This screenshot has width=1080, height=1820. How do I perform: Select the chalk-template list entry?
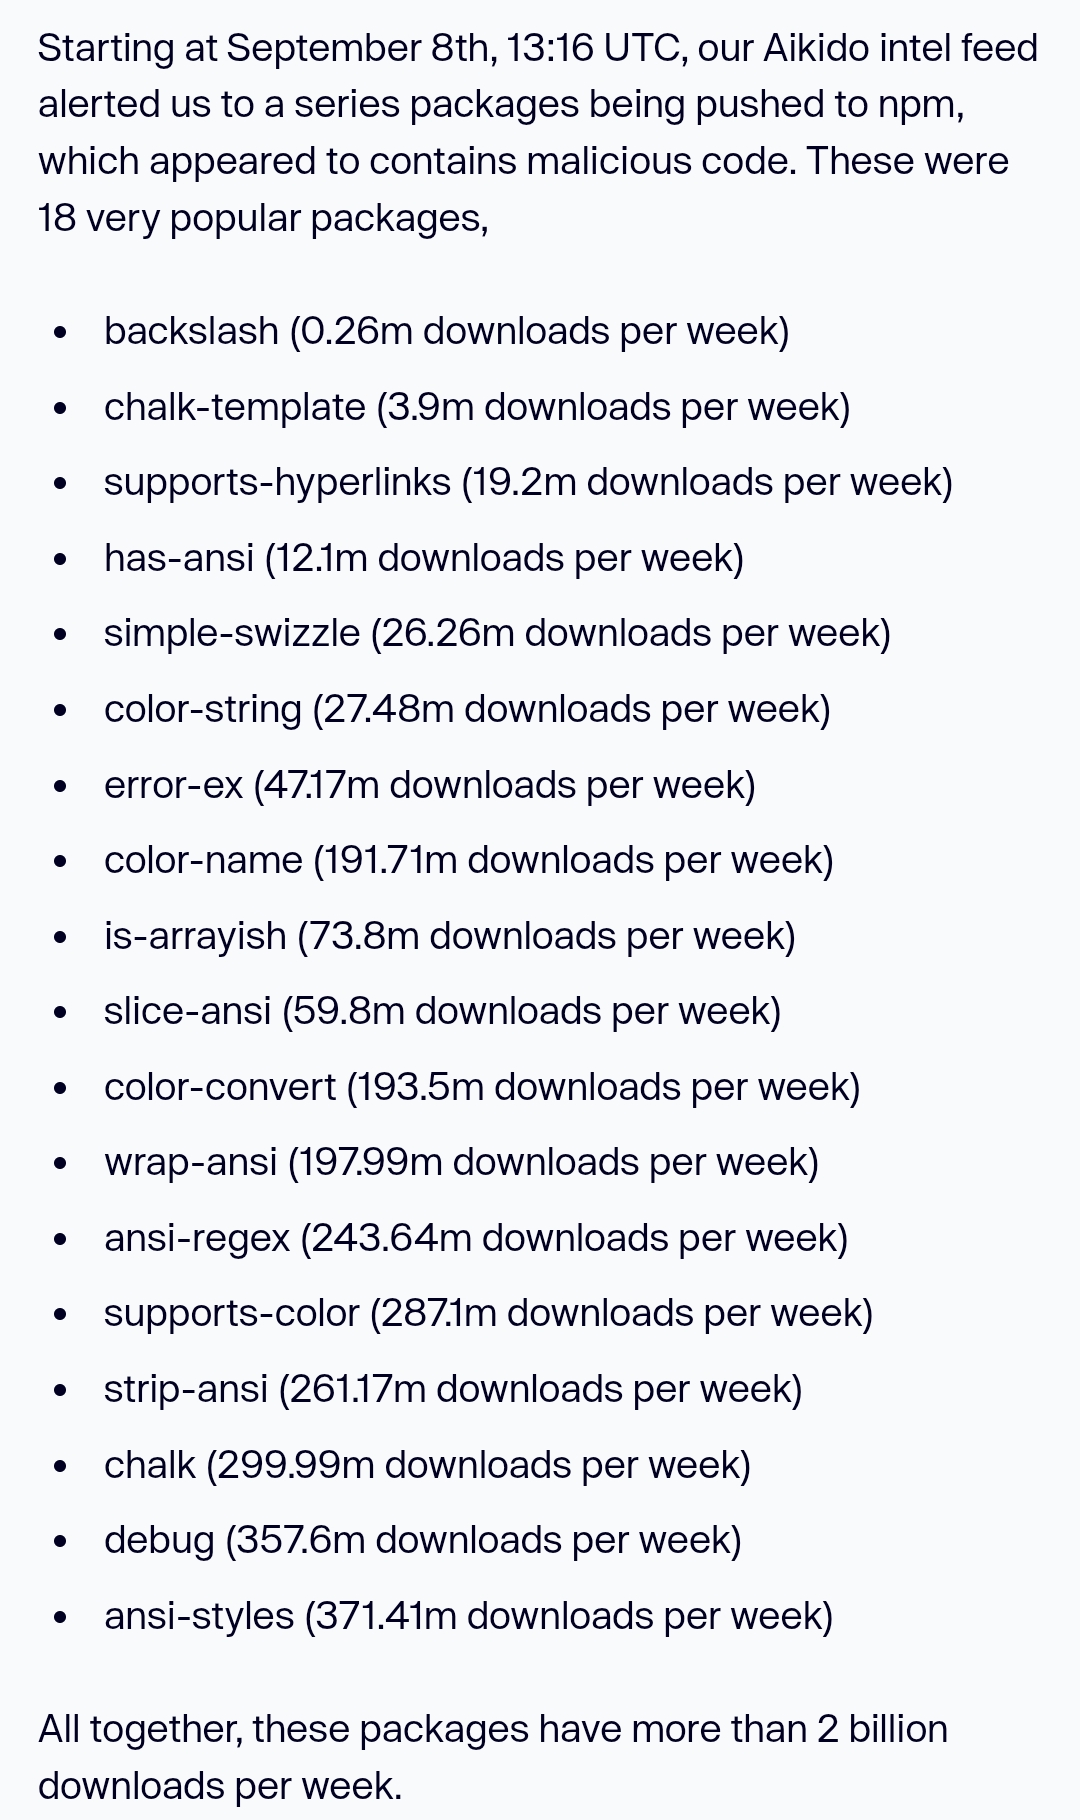[x=477, y=407]
